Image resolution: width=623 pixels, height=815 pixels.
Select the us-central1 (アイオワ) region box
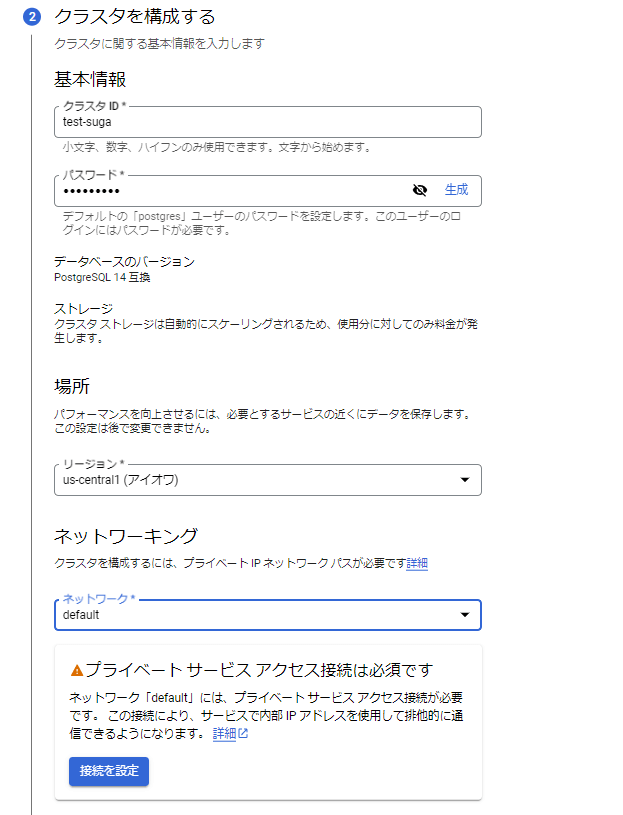268,480
